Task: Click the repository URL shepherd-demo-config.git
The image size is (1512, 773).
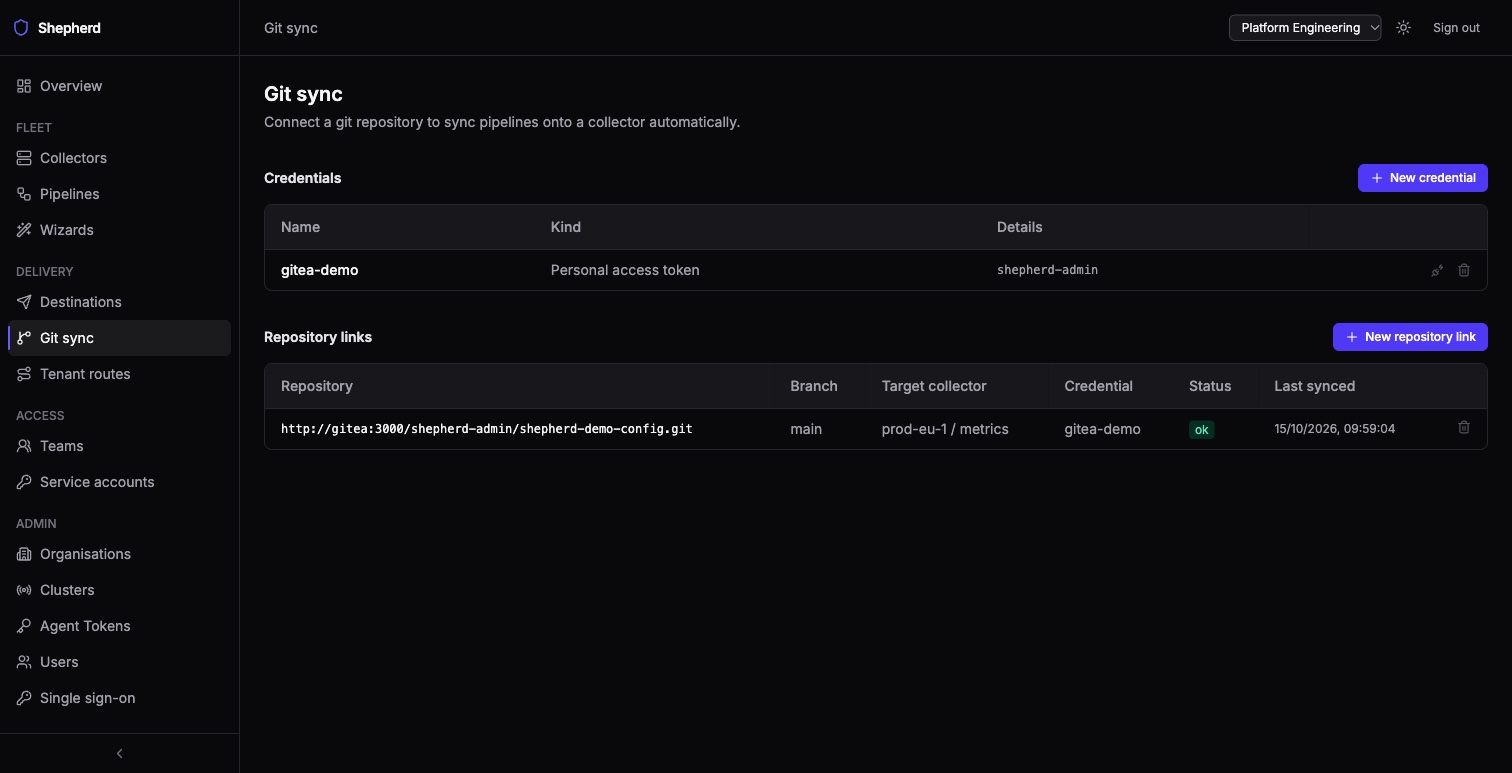Action: click(x=487, y=429)
